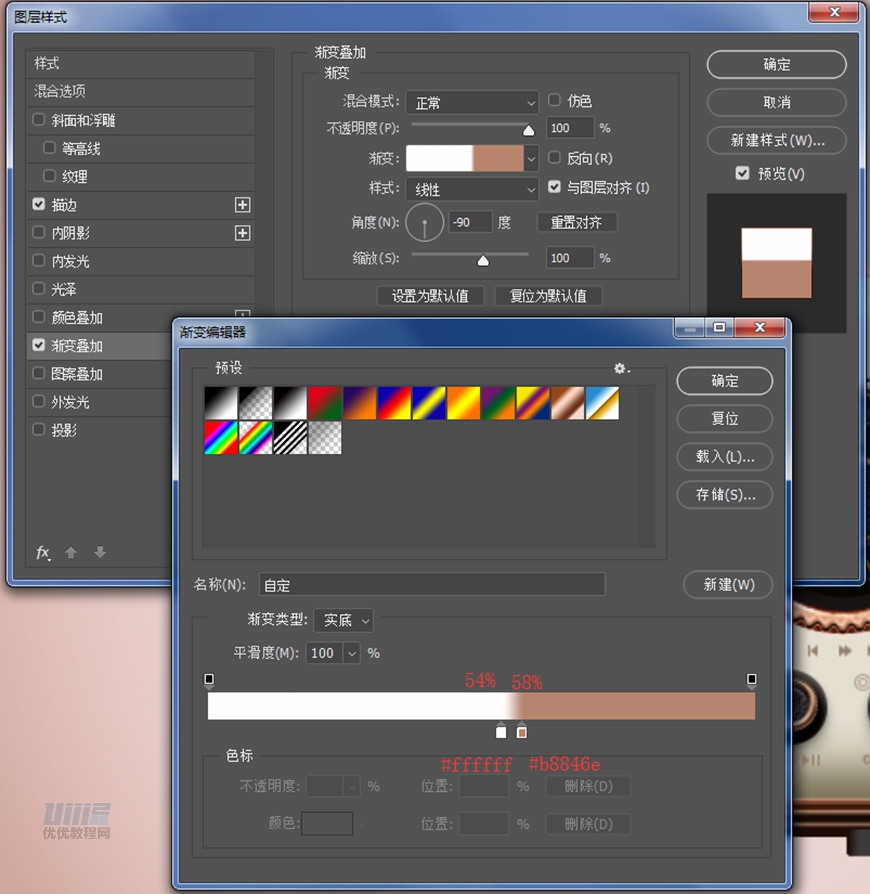Open the 混合模式 dropdown set to 正常
Screen dimensions: 870x894
pyautogui.click(x=472, y=102)
